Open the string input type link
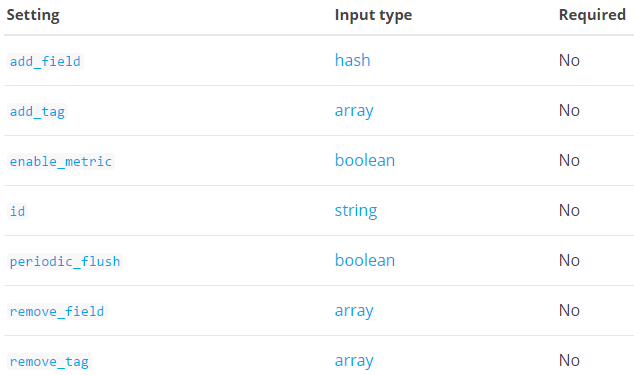Screen dimensions: 634x375 (356, 210)
